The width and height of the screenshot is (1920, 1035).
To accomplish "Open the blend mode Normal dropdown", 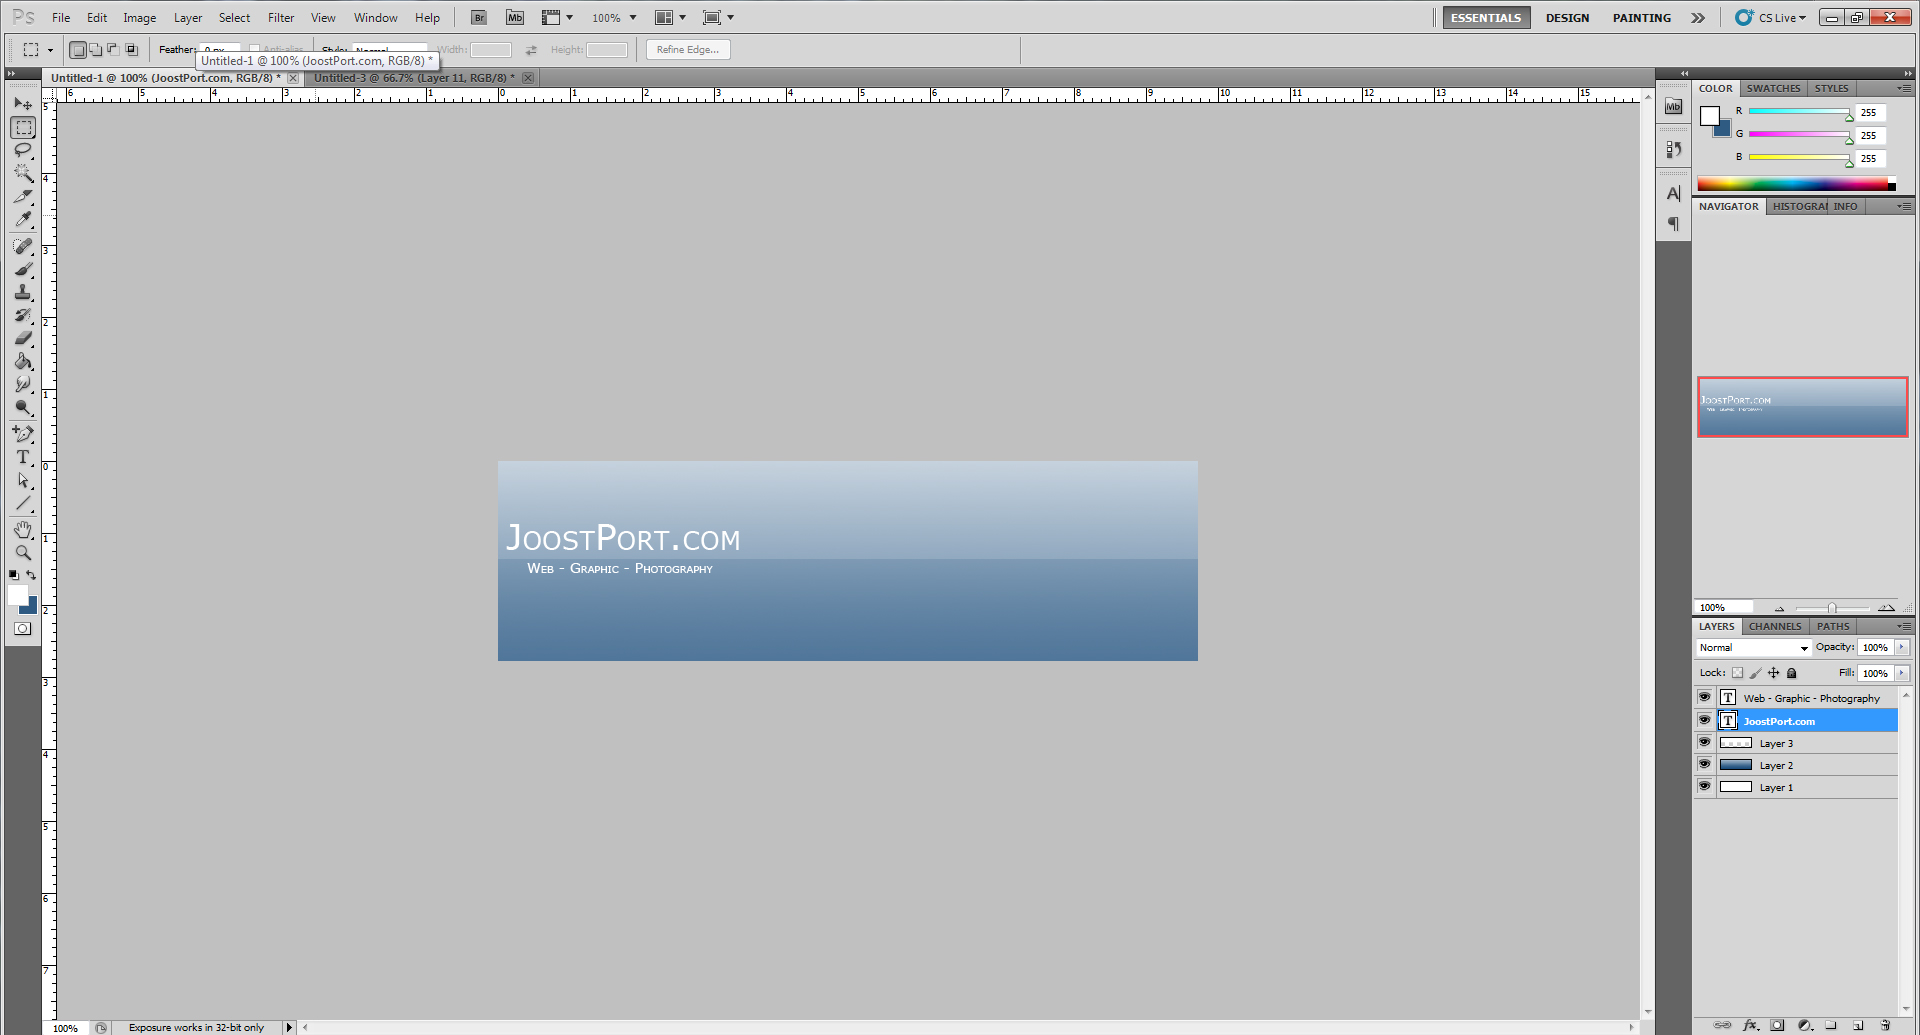I will [1754, 648].
